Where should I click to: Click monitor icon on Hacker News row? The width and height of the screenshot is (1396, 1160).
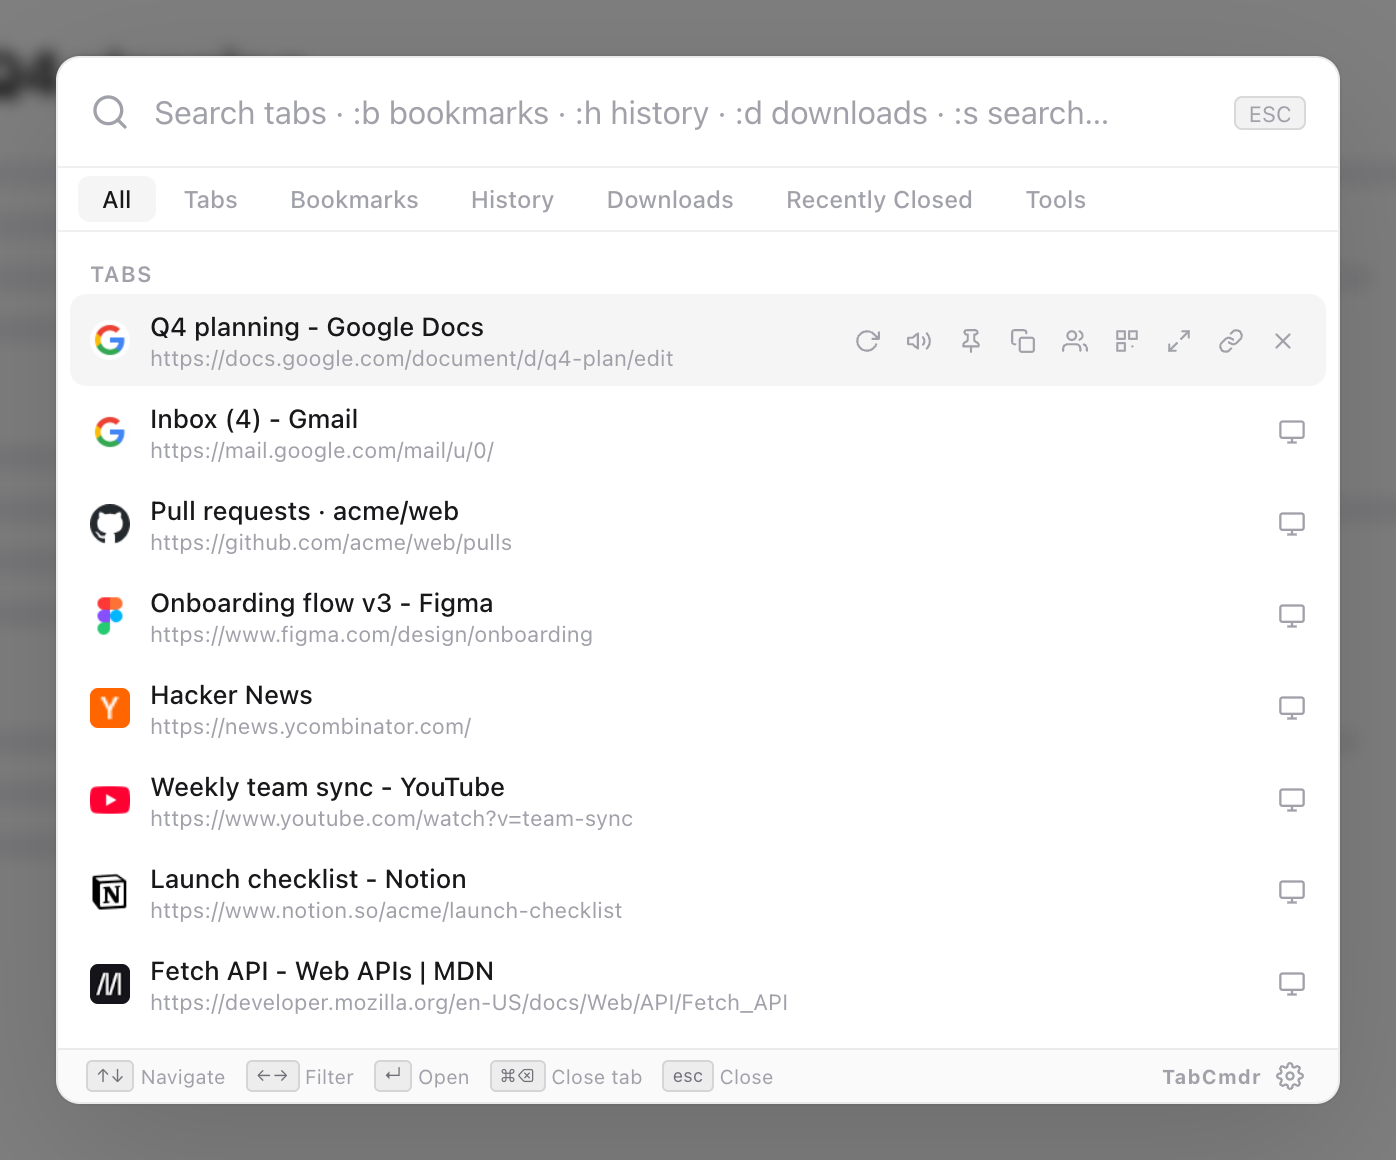(x=1292, y=708)
